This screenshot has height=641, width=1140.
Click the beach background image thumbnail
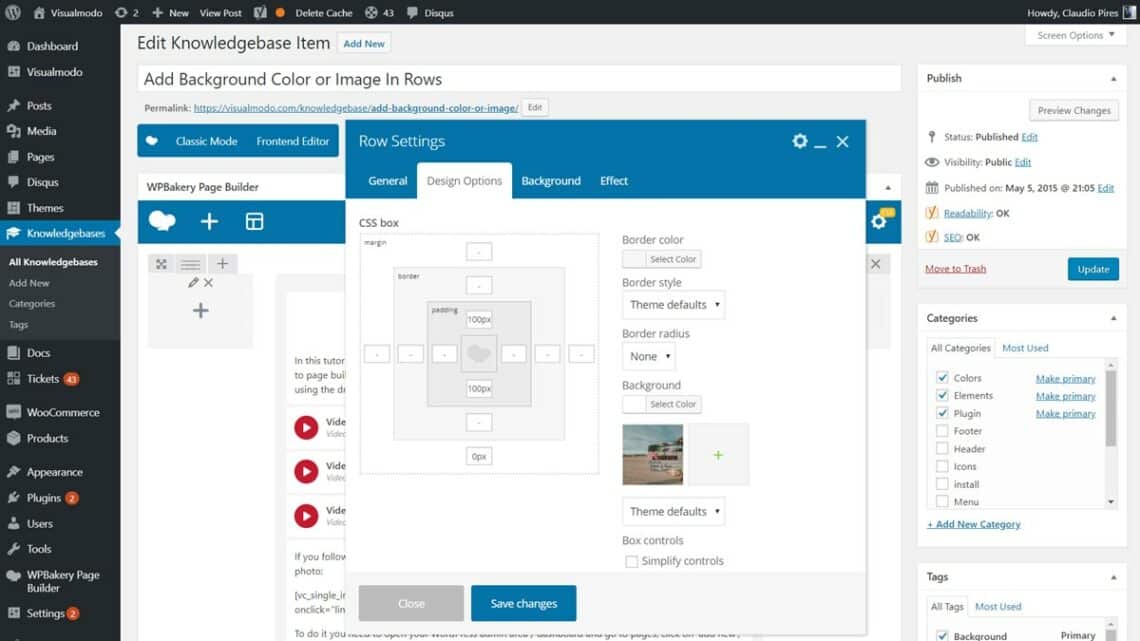[652, 455]
